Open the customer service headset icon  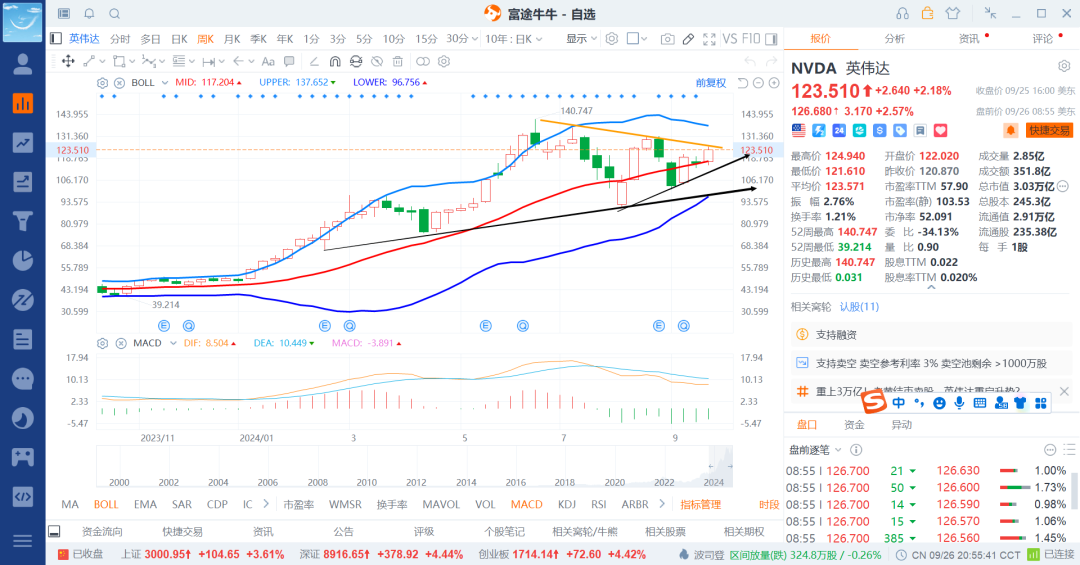[902, 13]
